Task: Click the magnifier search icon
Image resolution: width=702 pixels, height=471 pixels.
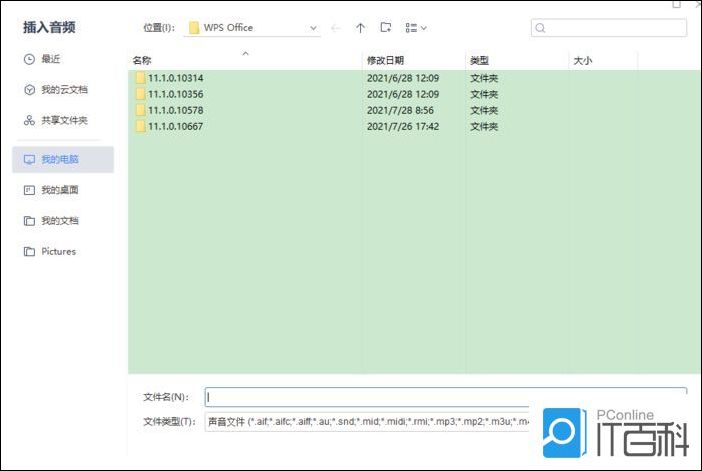Action: click(x=540, y=28)
